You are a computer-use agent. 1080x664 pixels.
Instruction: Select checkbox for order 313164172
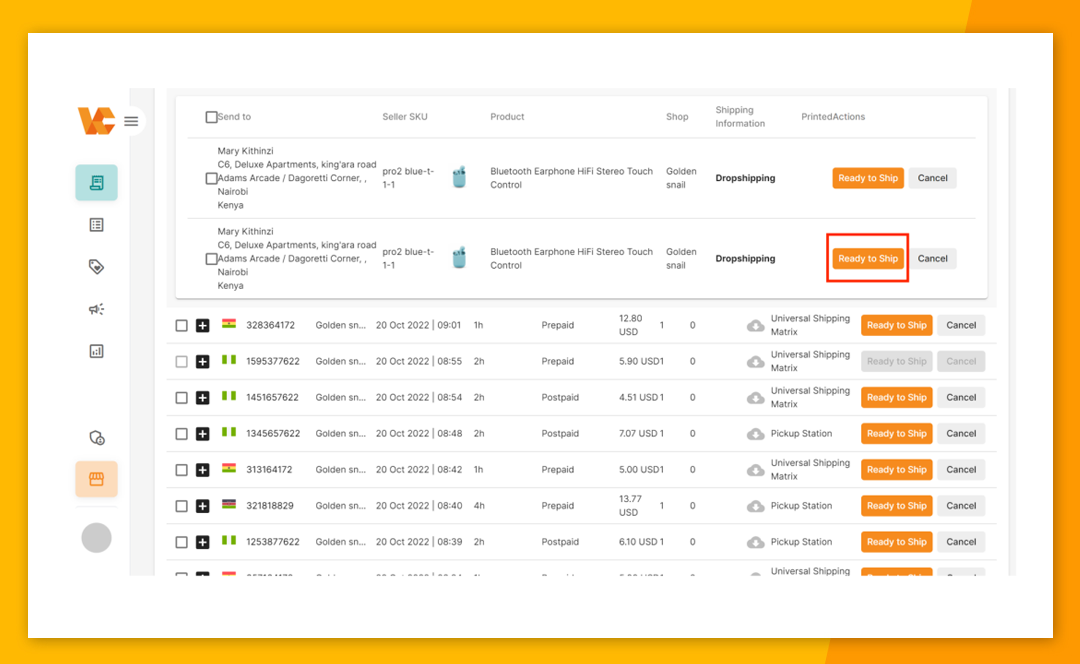181,470
